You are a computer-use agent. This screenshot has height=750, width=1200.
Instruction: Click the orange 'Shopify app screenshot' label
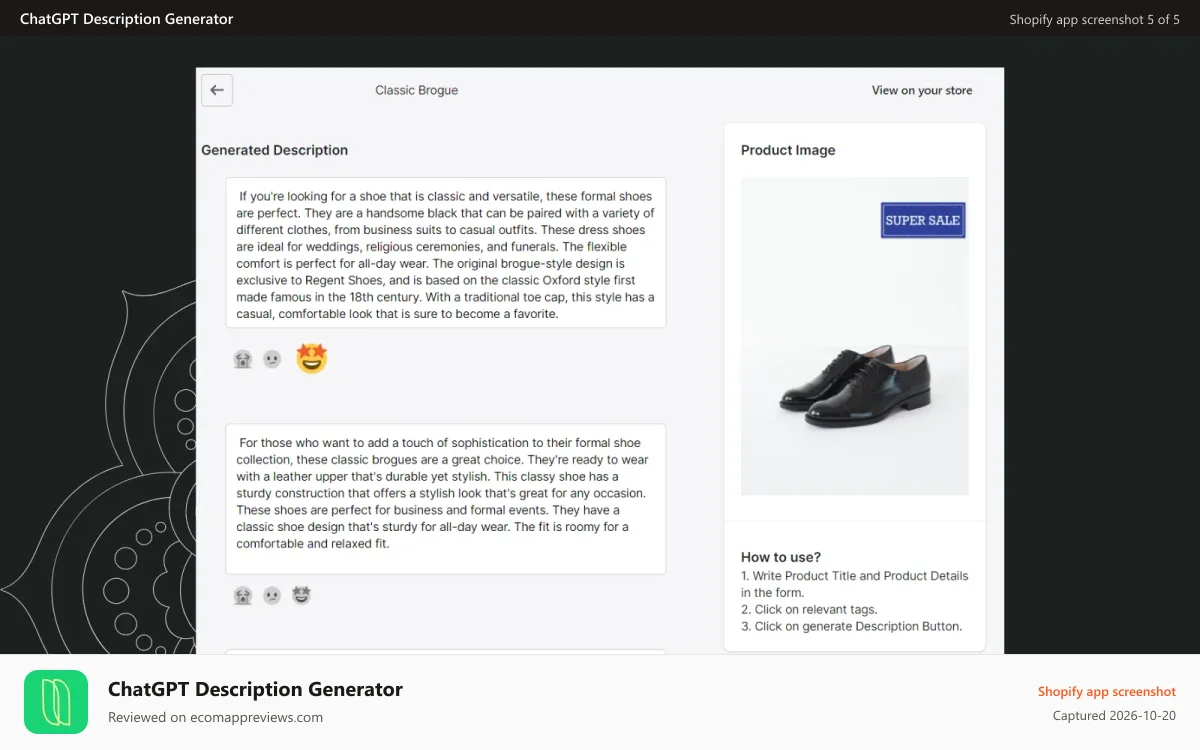(x=1107, y=691)
